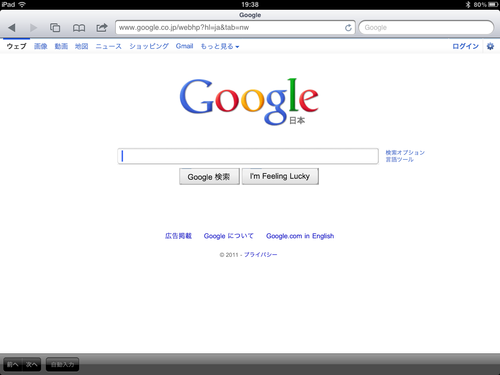Open the ショッピング shopping tab
The width and height of the screenshot is (500, 375).
tap(149, 46)
